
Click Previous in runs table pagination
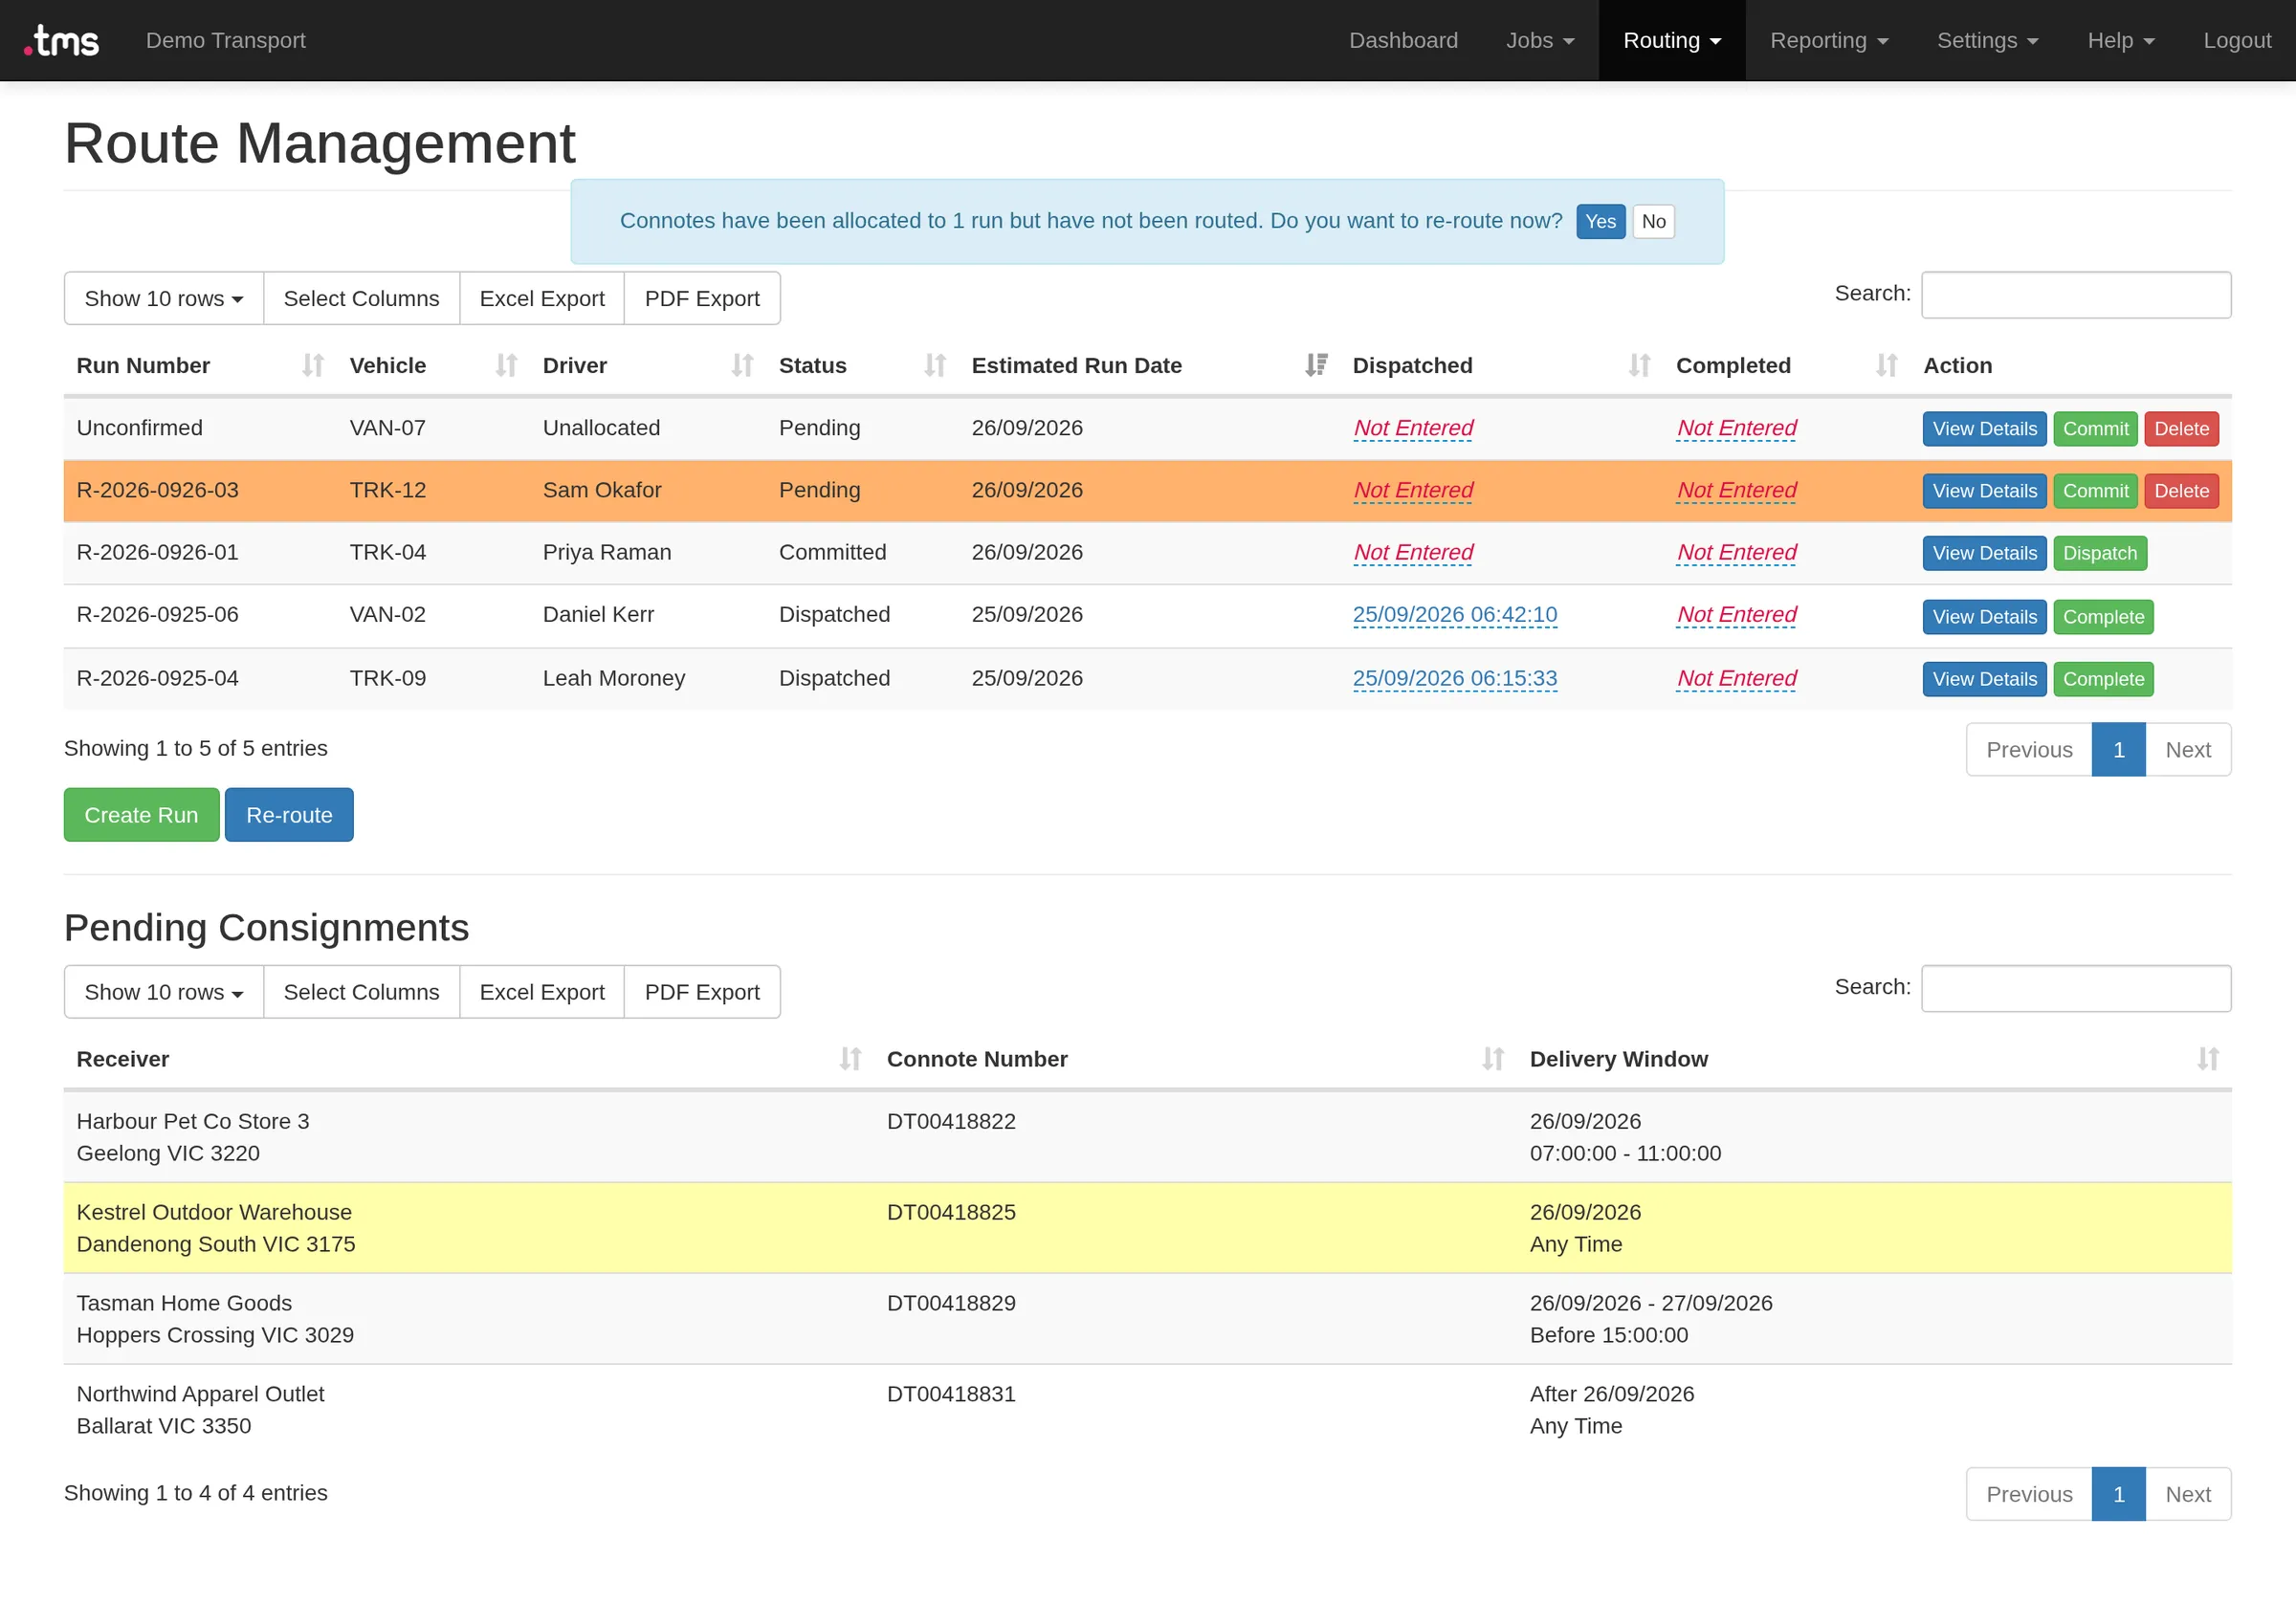point(2028,750)
